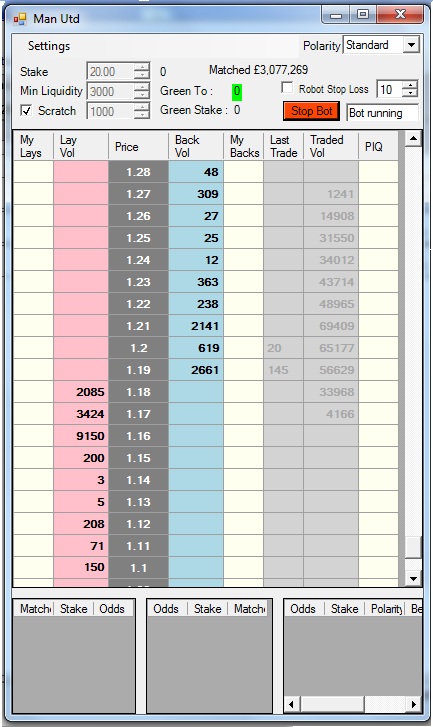Viewport: 433px width, 727px height.
Task: Click back volume 363 at price 1.23
Action: (196, 282)
